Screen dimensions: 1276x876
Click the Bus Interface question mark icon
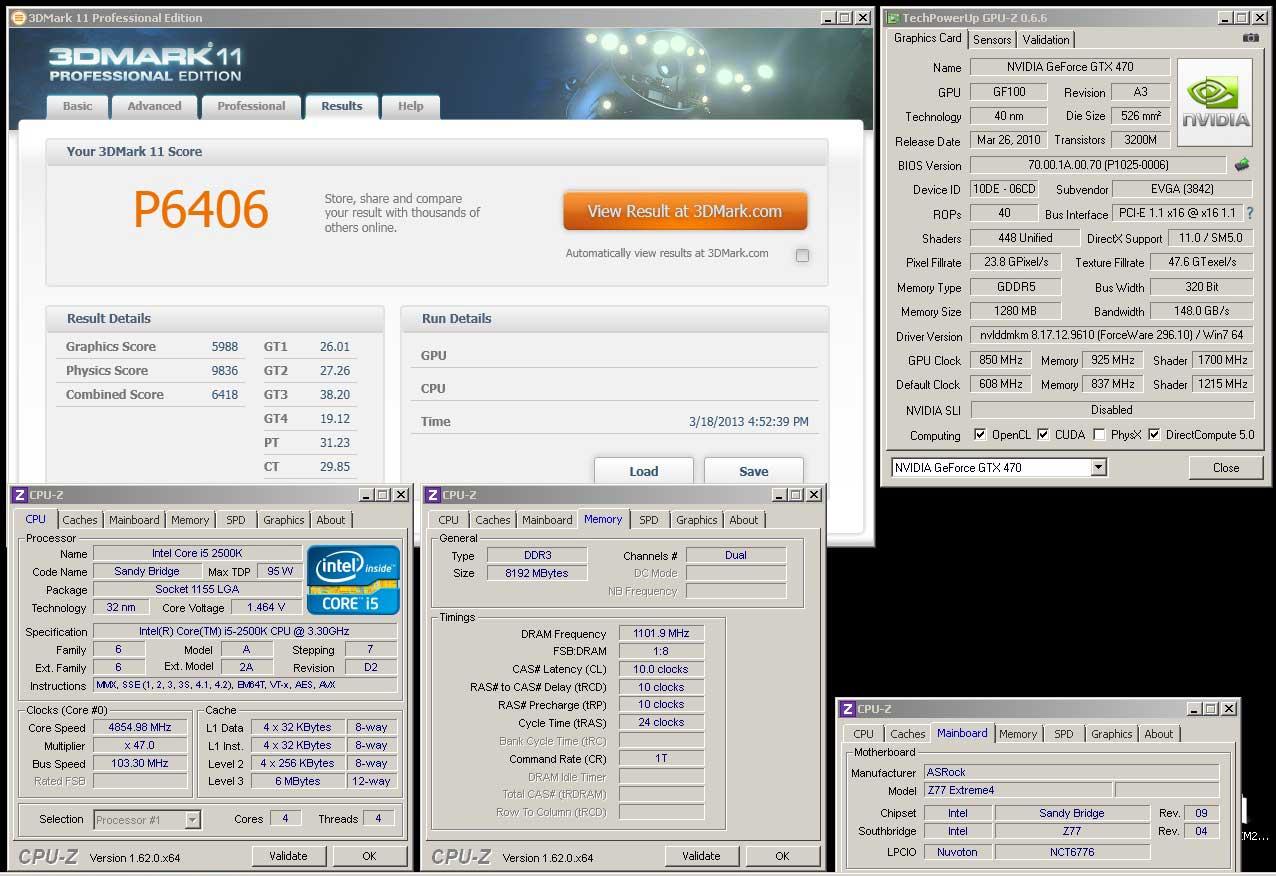click(1249, 213)
